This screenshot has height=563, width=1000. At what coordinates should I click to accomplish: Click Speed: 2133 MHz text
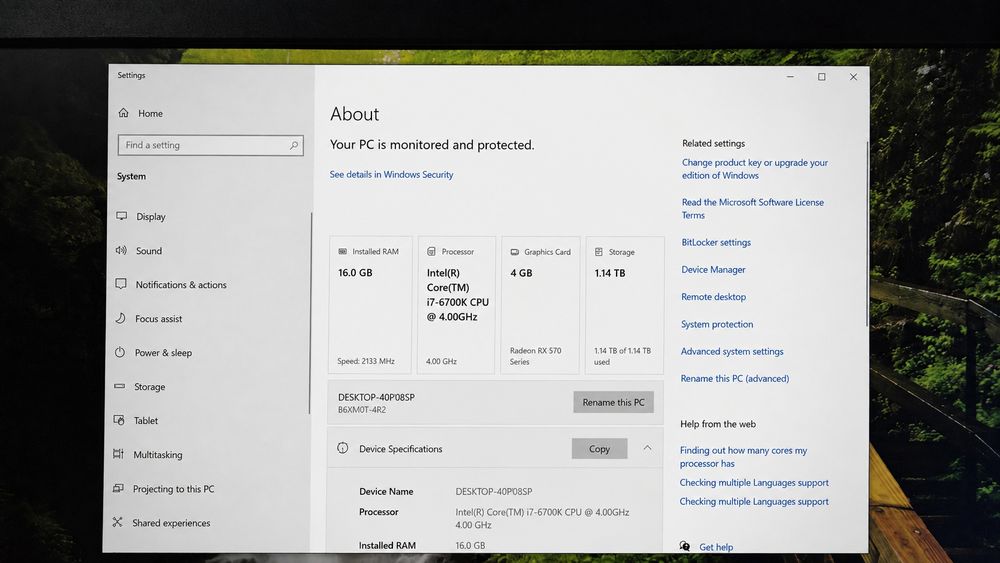[x=365, y=361]
